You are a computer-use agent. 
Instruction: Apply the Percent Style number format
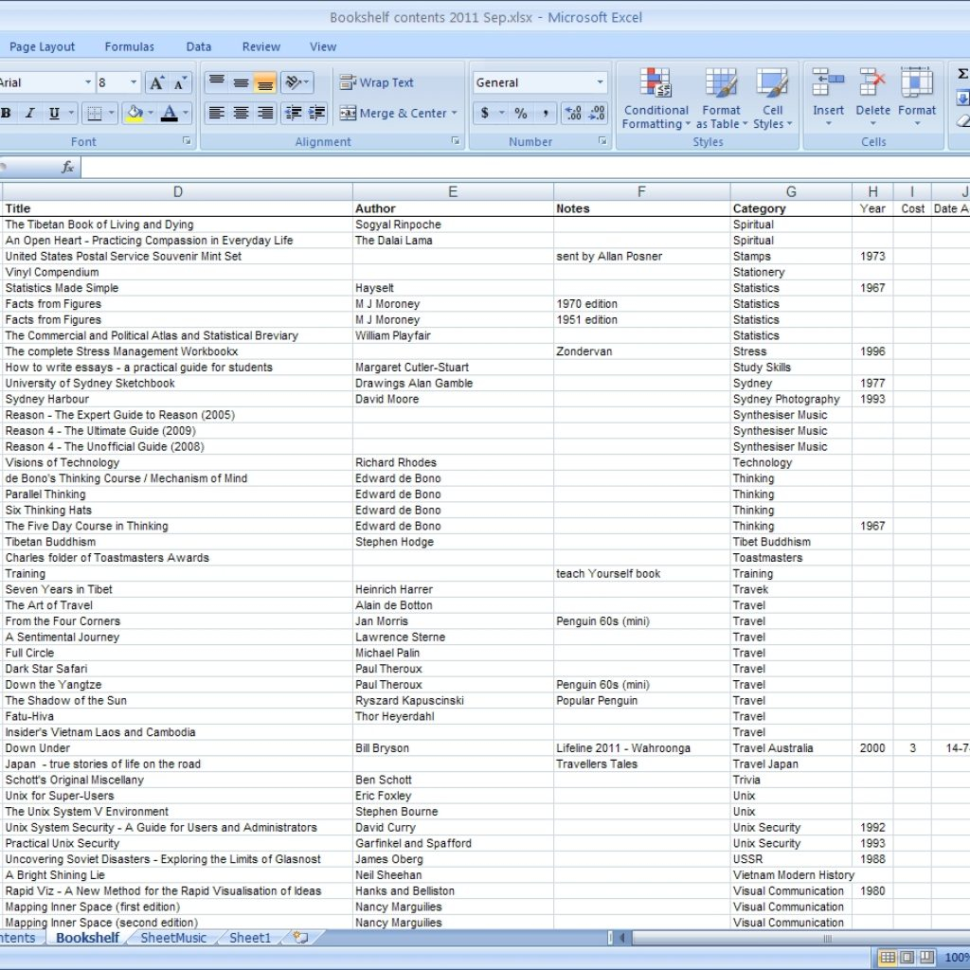[x=521, y=113]
